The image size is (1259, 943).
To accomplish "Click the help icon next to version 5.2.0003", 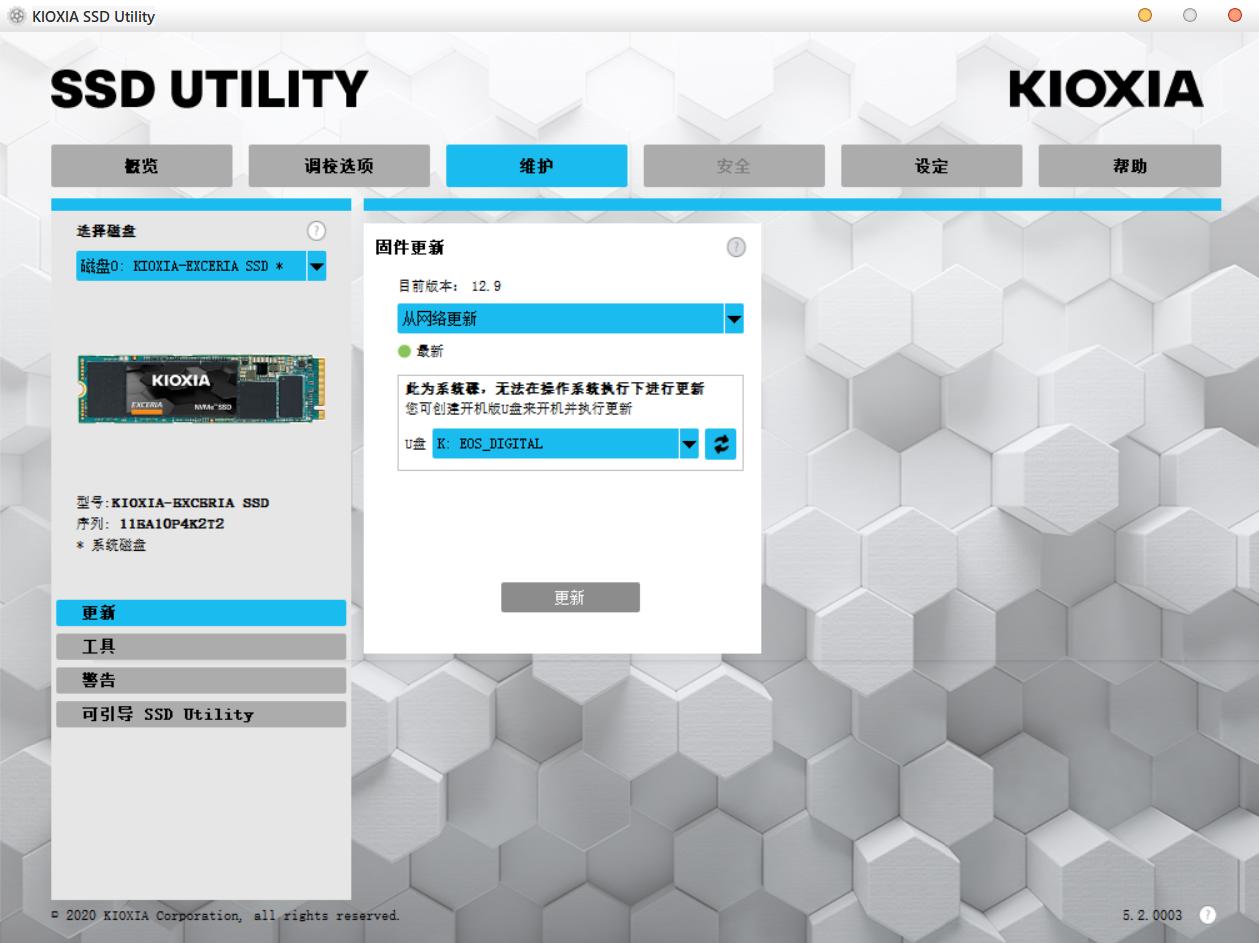I will click(1208, 915).
